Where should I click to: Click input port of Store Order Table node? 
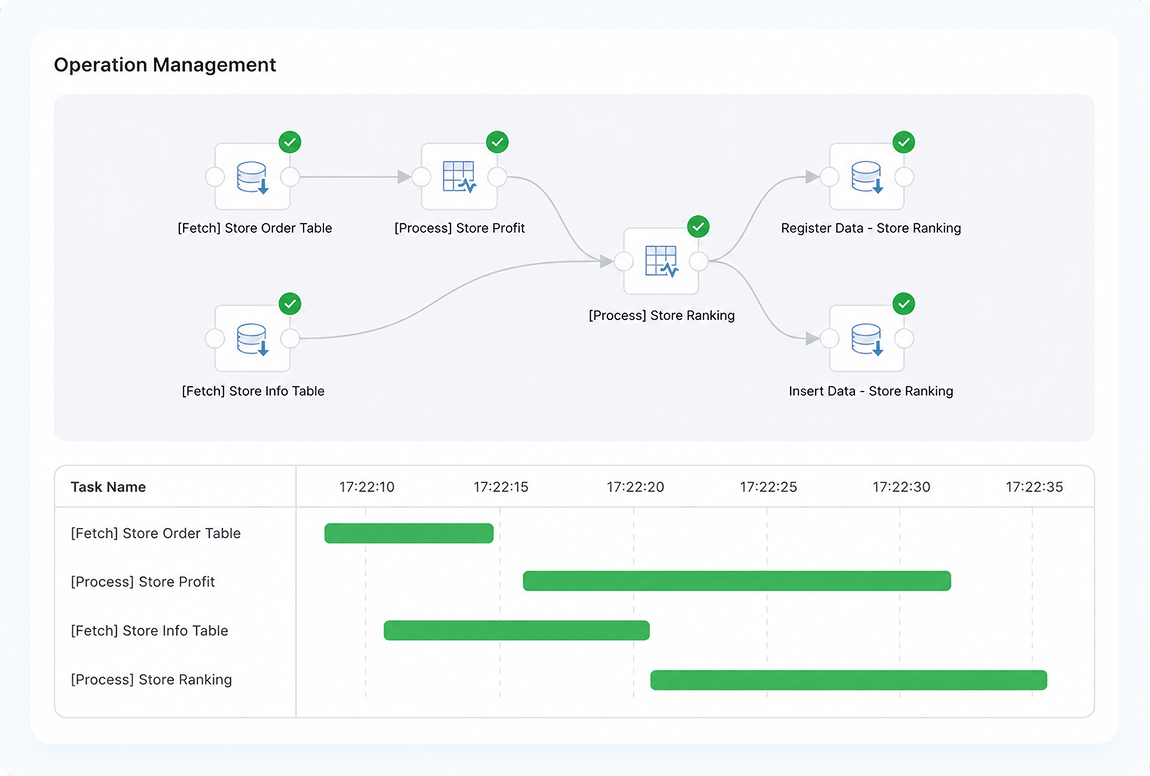(215, 177)
